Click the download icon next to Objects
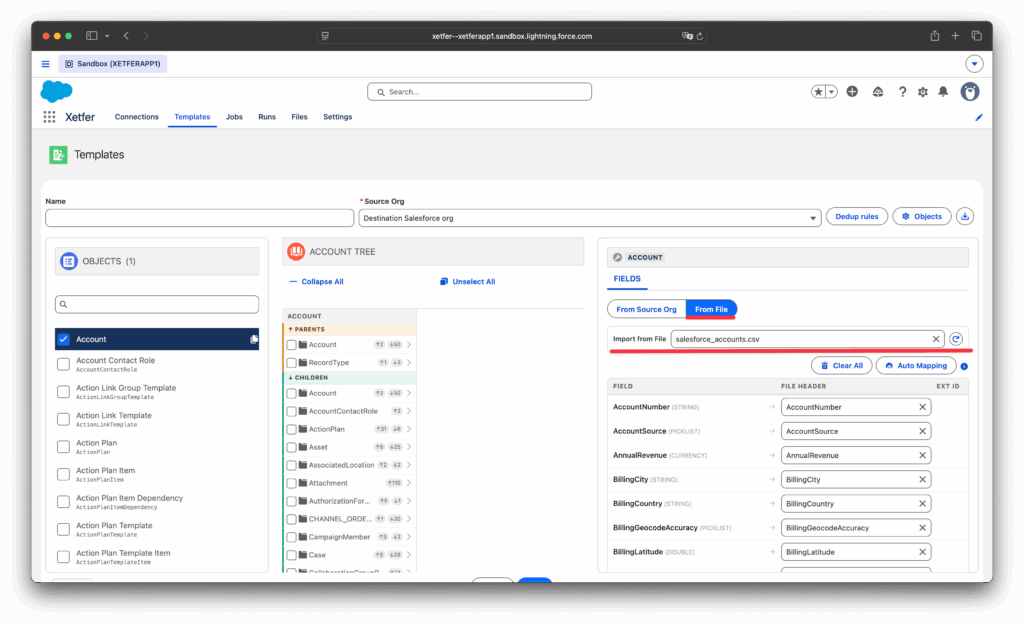Screen dimensions: 1024x624 [965, 217]
